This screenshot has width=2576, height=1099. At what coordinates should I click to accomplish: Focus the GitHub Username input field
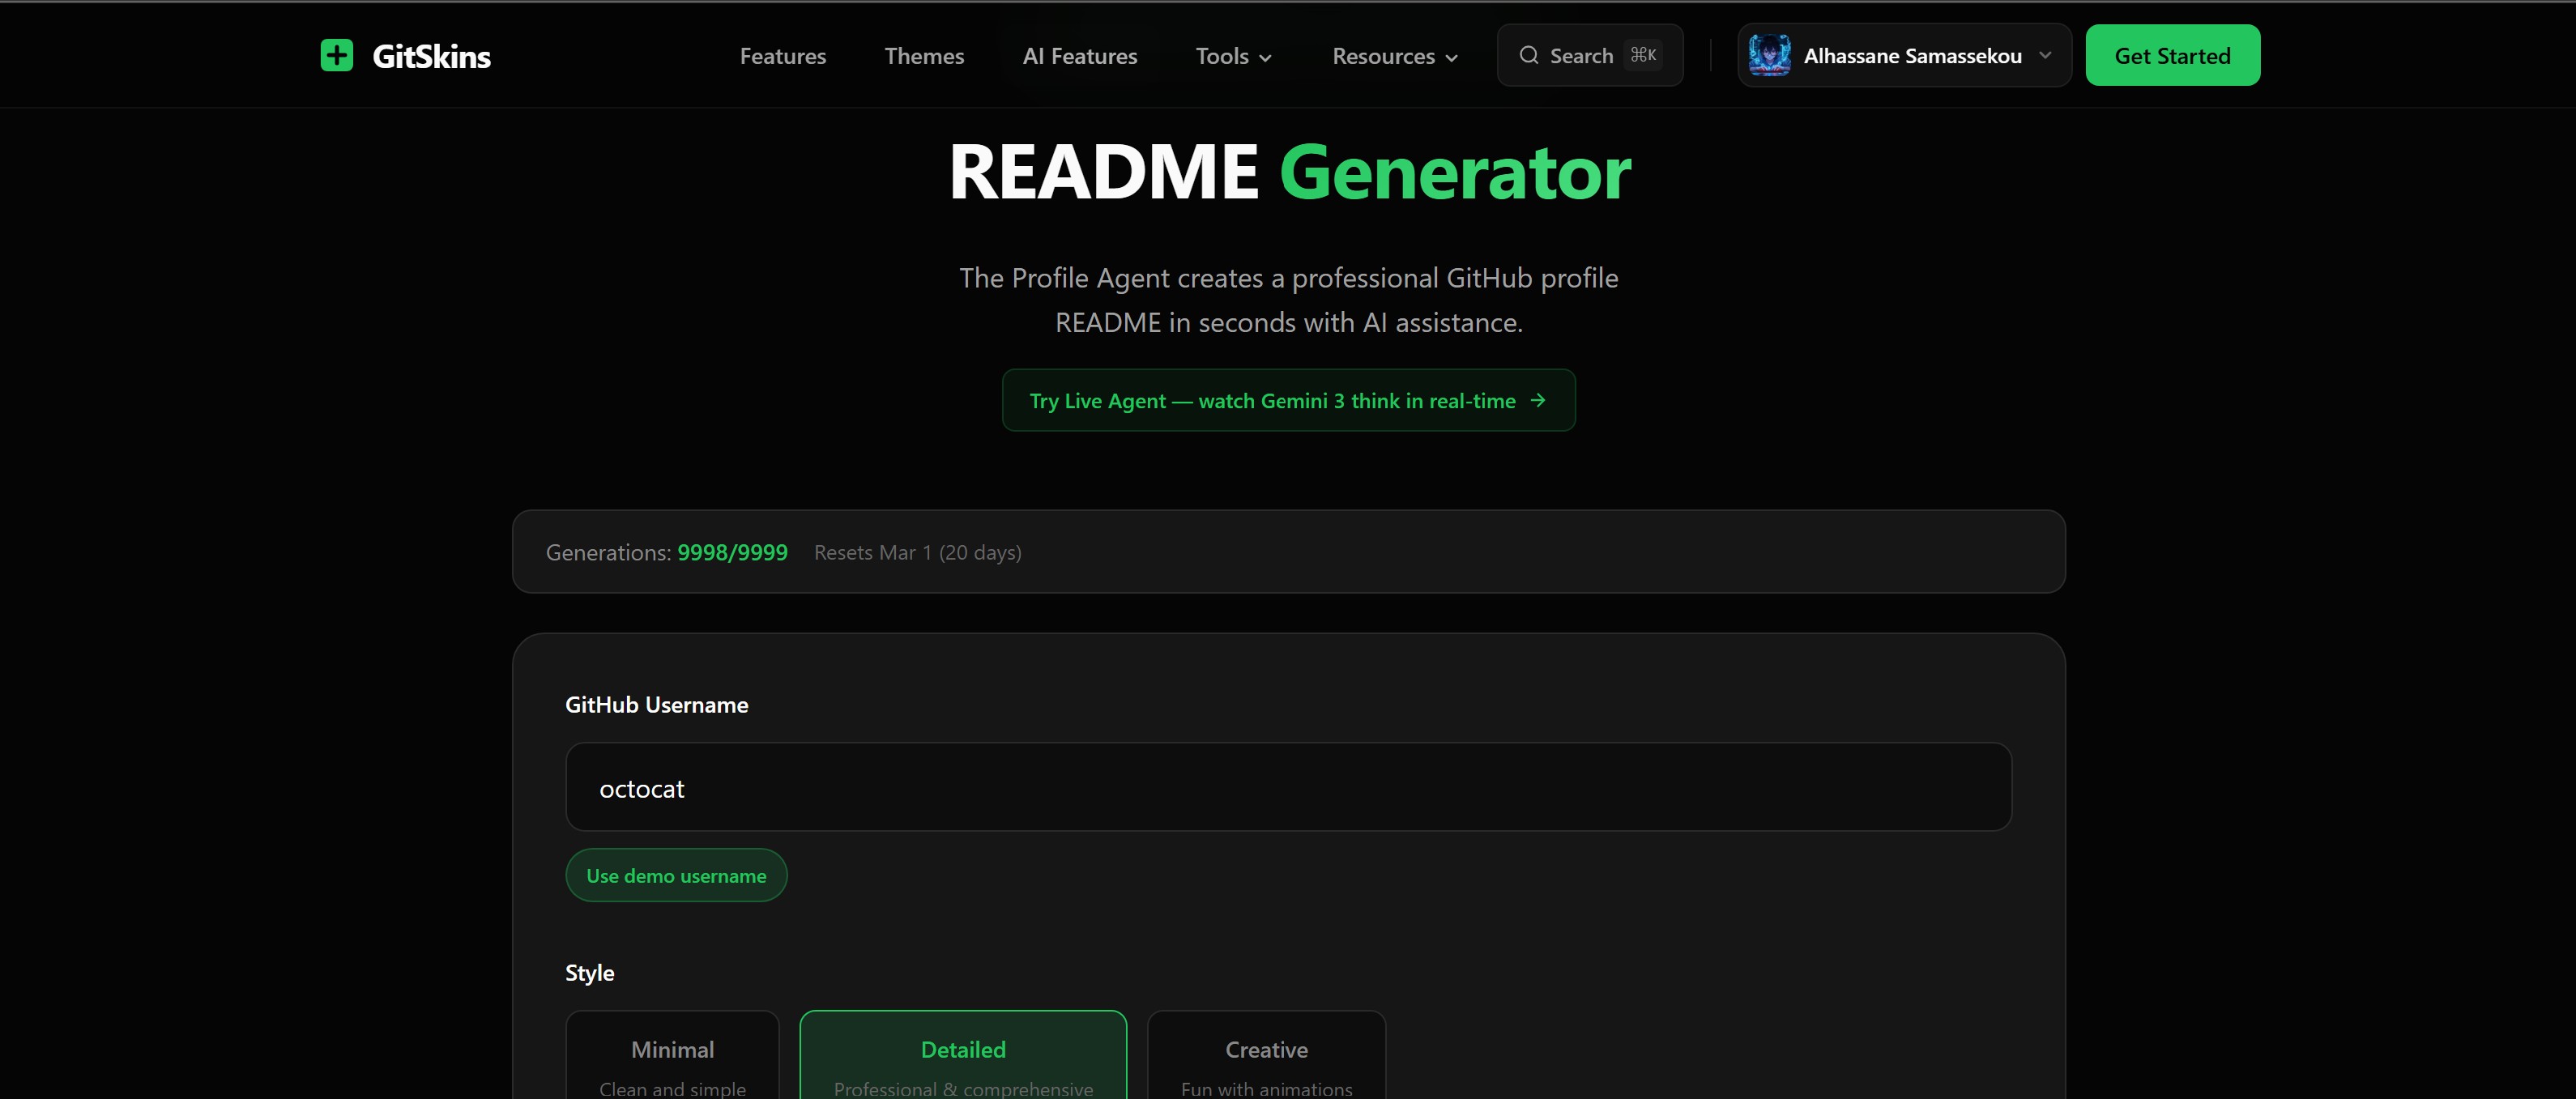click(x=1288, y=787)
